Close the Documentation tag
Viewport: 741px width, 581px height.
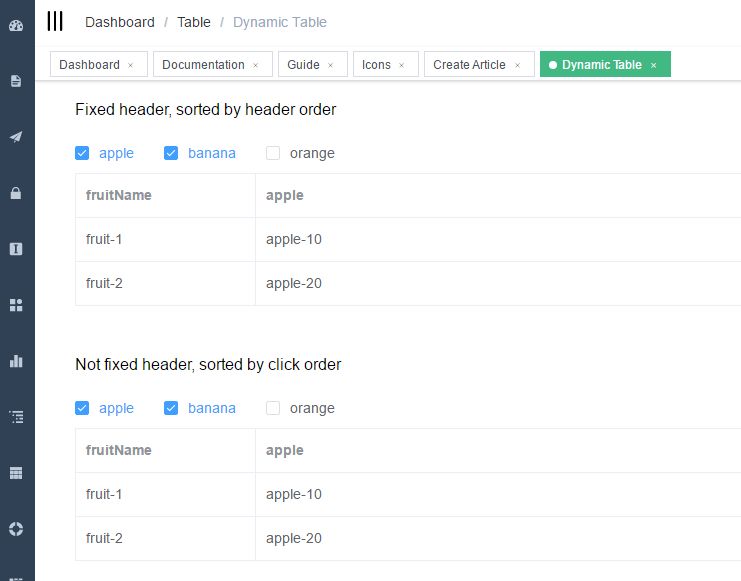pyautogui.click(x=255, y=65)
